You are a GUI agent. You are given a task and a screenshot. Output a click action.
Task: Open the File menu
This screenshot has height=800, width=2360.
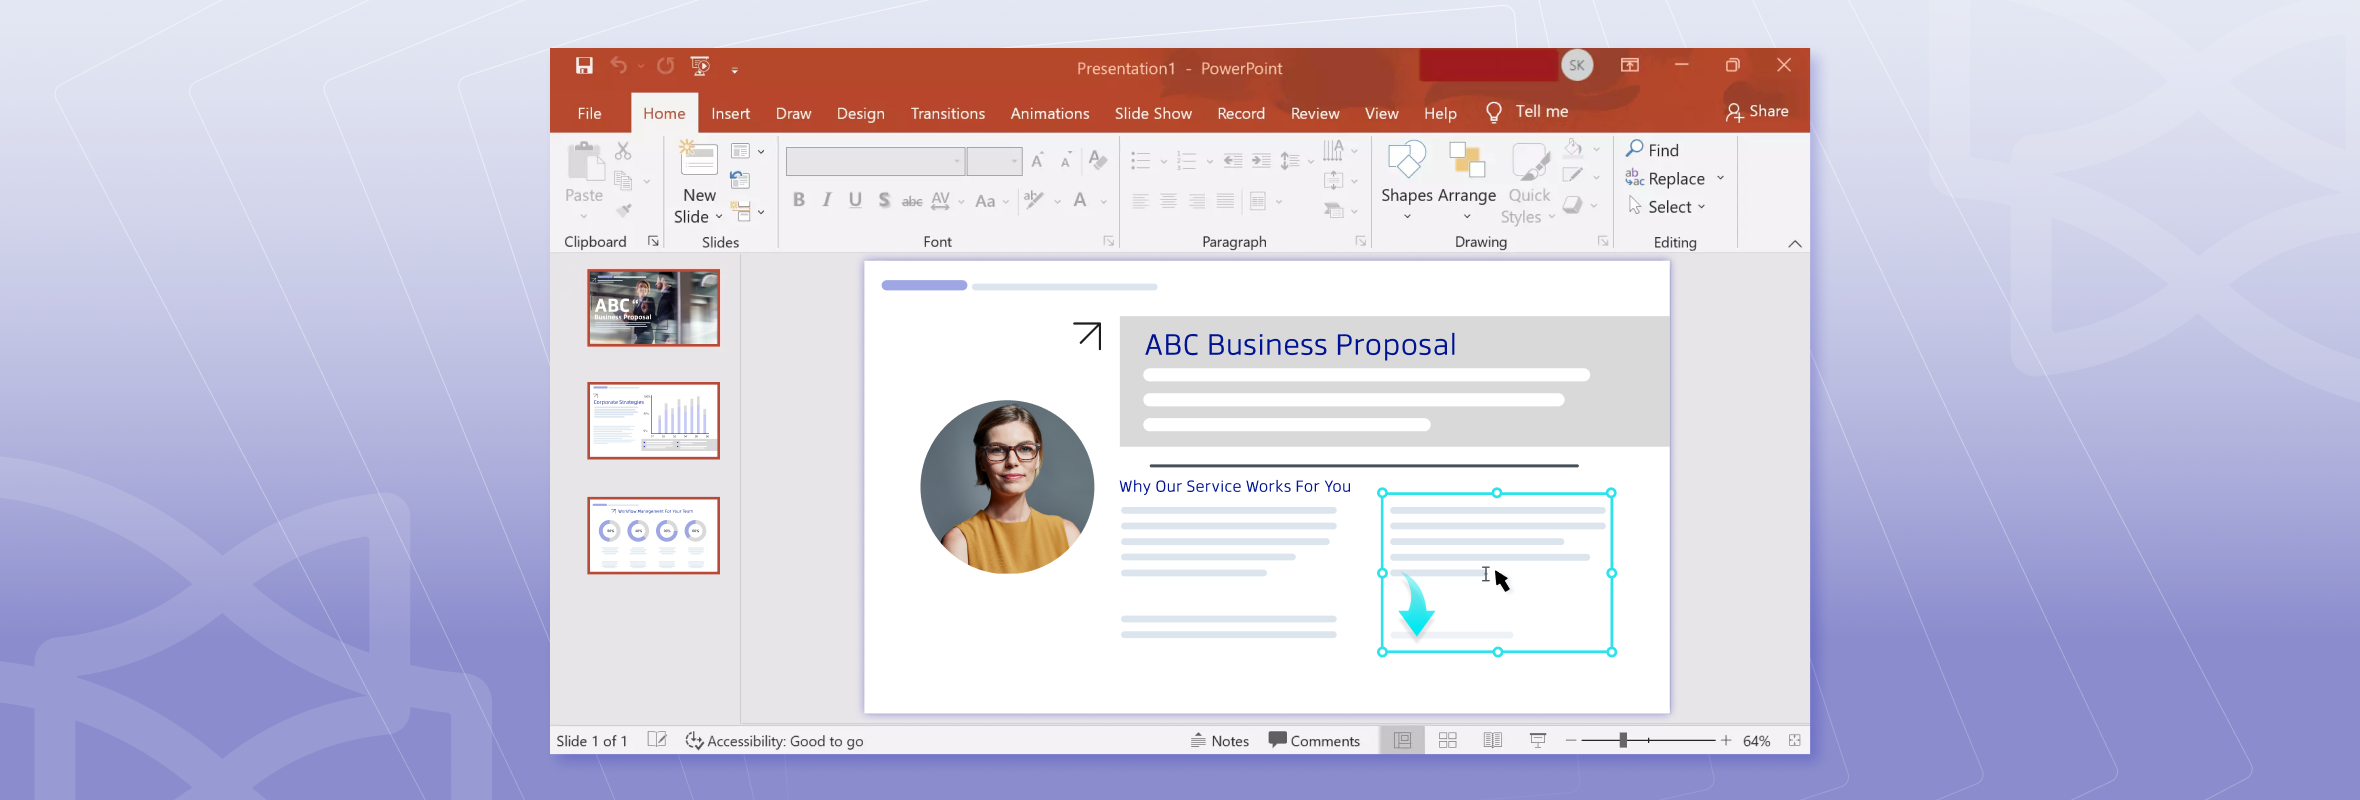[x=589, y=113]
